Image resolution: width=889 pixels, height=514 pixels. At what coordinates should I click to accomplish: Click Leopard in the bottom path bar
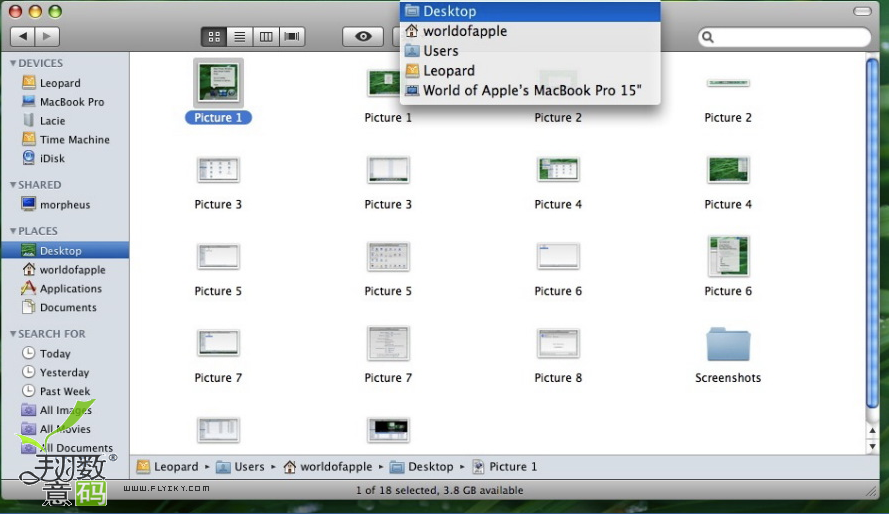coord(175,467)
